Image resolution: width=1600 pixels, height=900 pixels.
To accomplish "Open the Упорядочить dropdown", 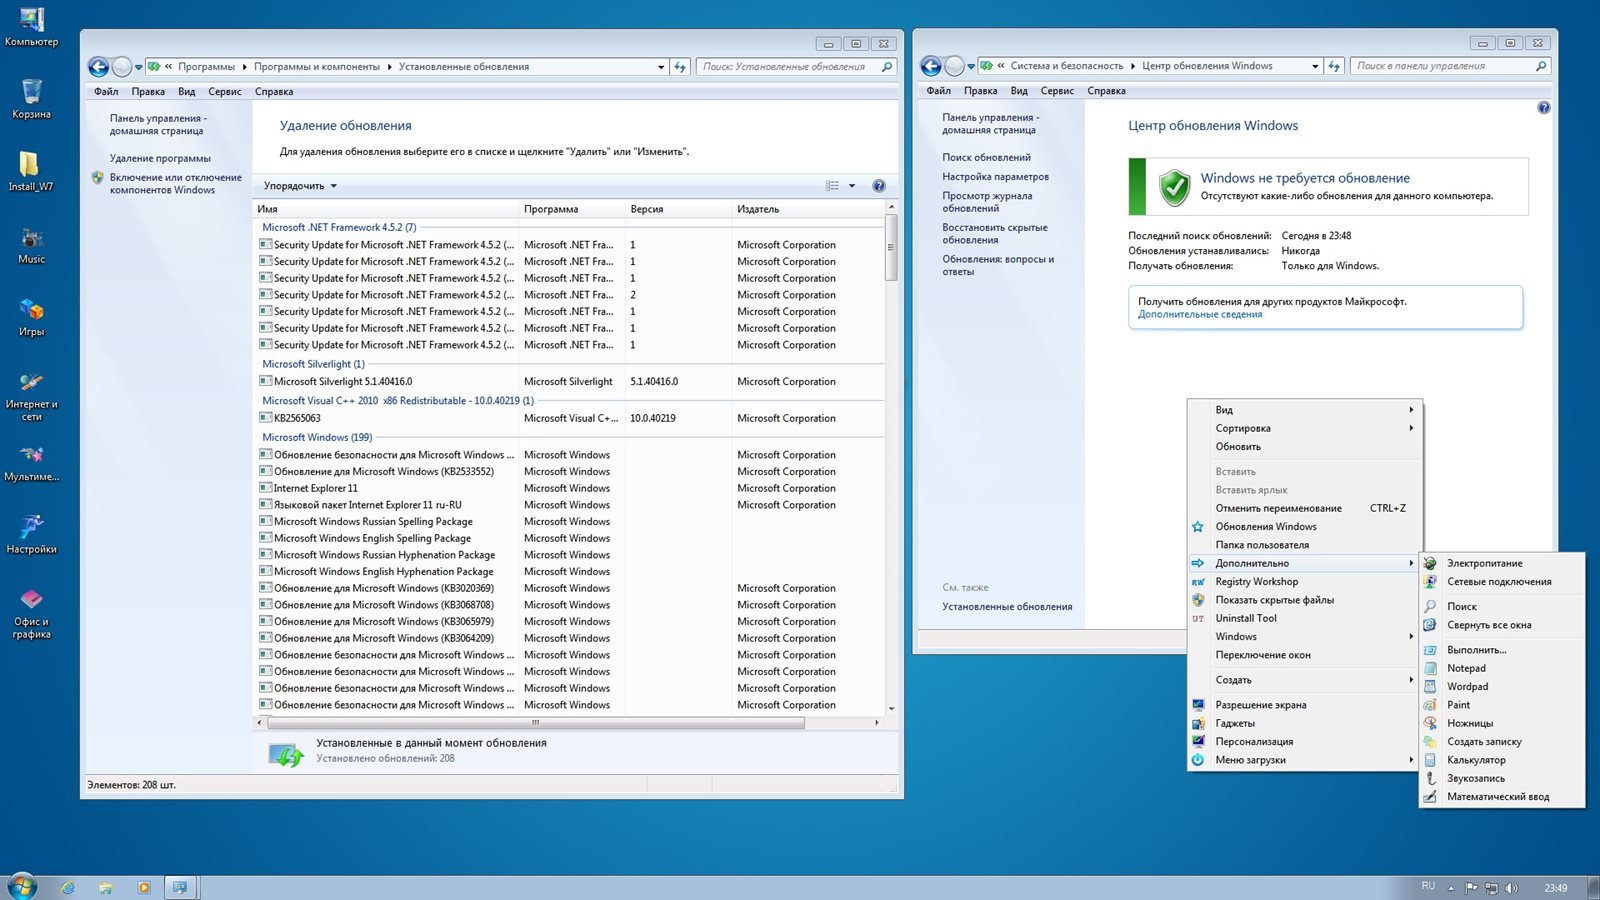I will tap(300, 186).
